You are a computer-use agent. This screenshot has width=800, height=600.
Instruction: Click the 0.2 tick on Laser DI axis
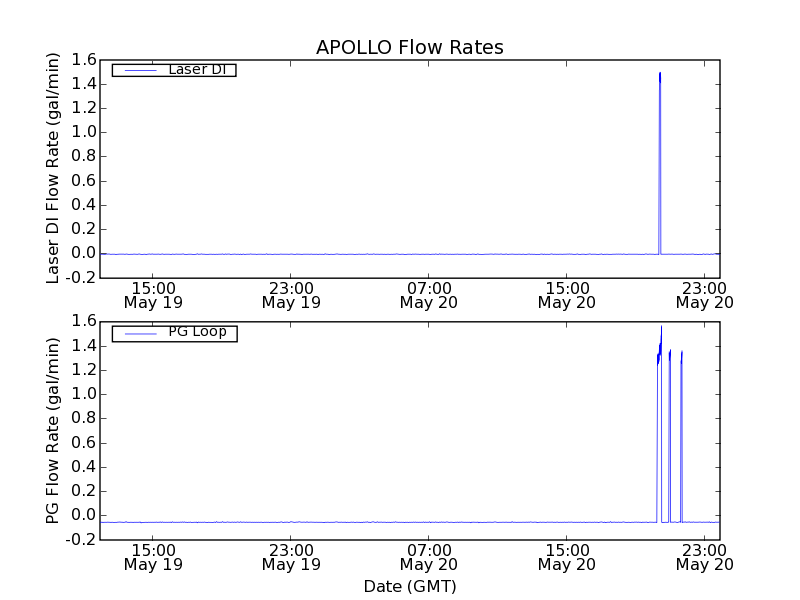(x=84, y=229)
